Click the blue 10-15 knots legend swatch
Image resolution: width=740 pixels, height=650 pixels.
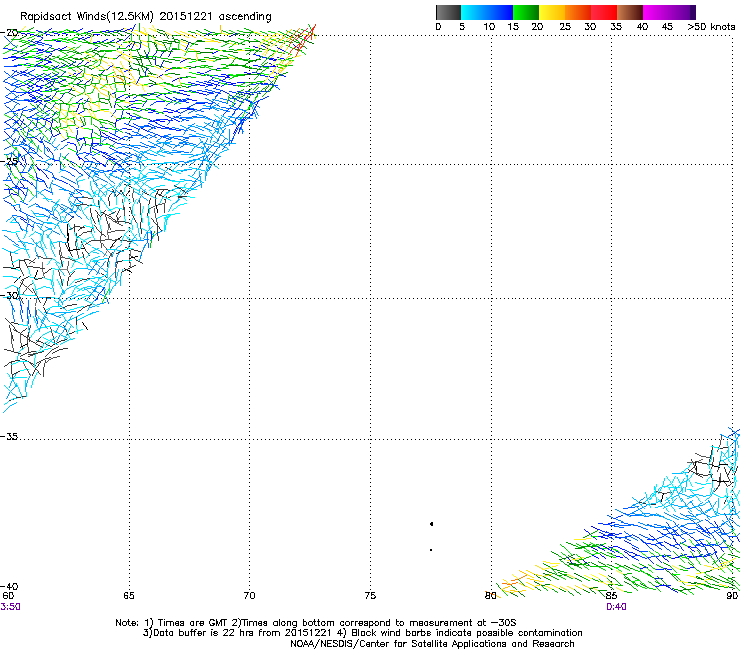pyautogui.click(x=500, y=12)
